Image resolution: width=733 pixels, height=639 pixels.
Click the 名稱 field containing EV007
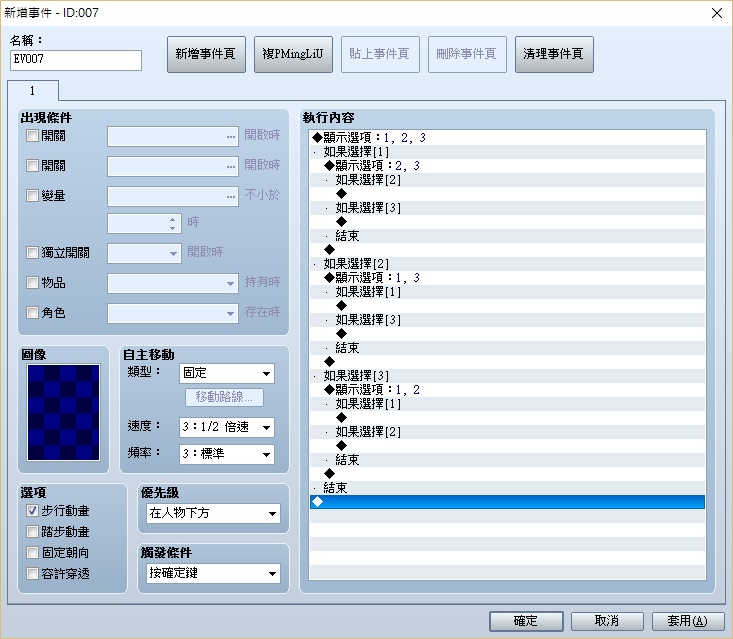76,60
